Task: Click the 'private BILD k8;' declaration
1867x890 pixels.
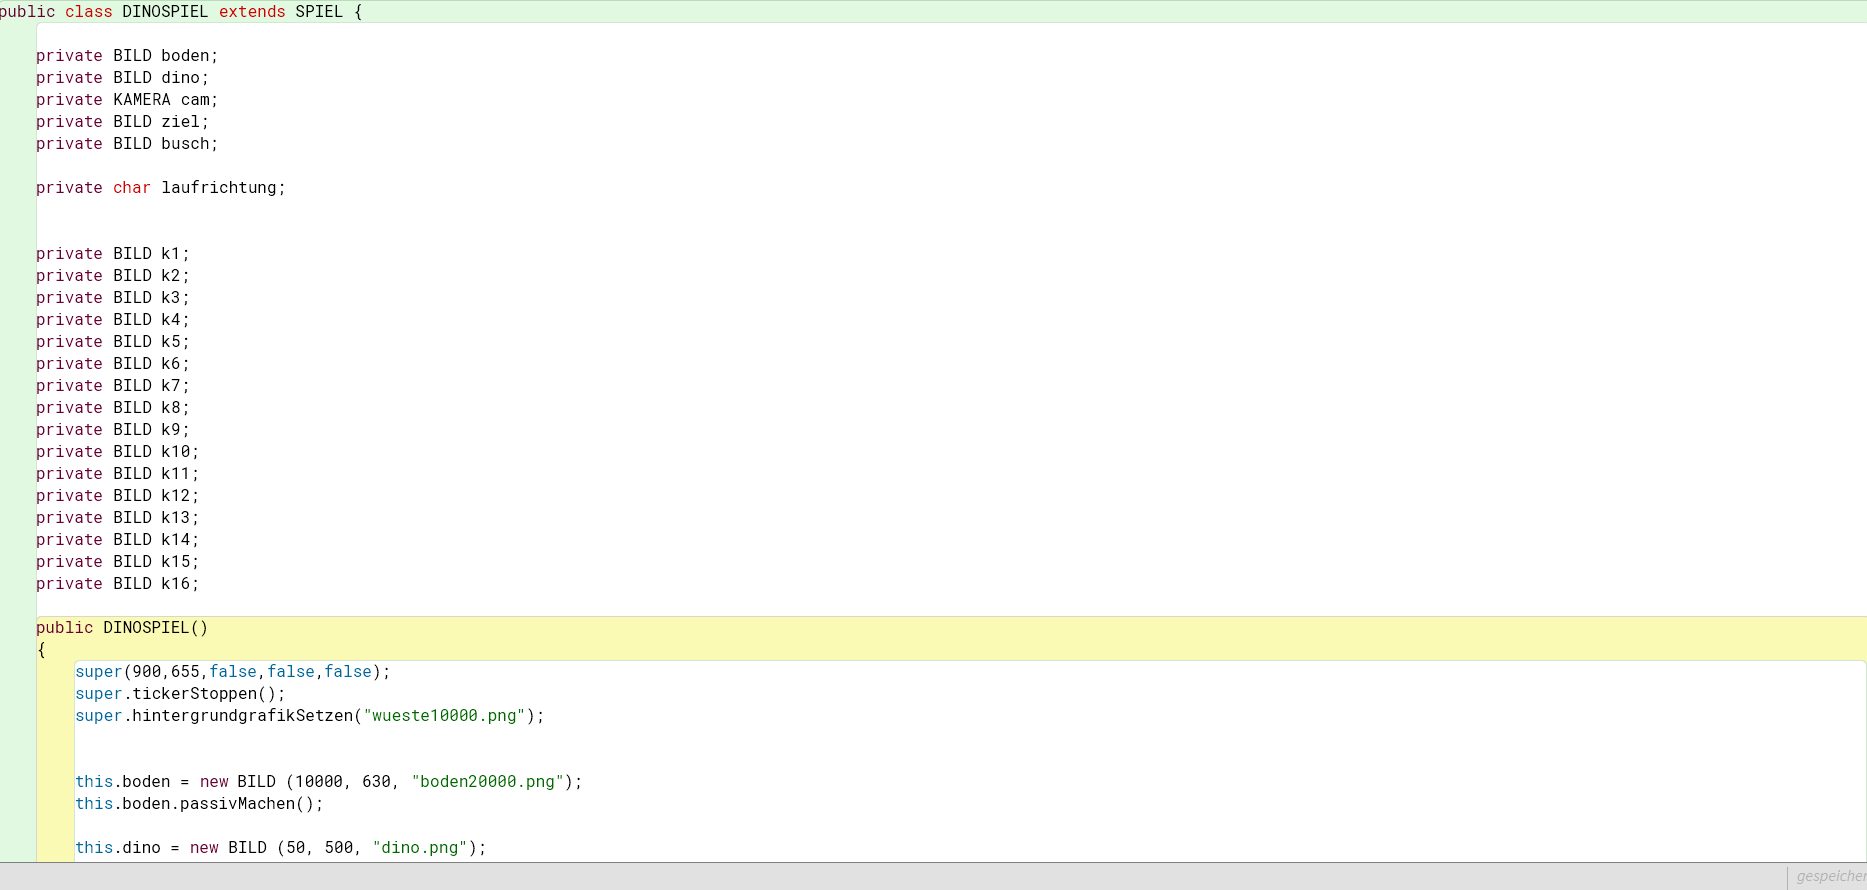Action: [x=112, y=408]
